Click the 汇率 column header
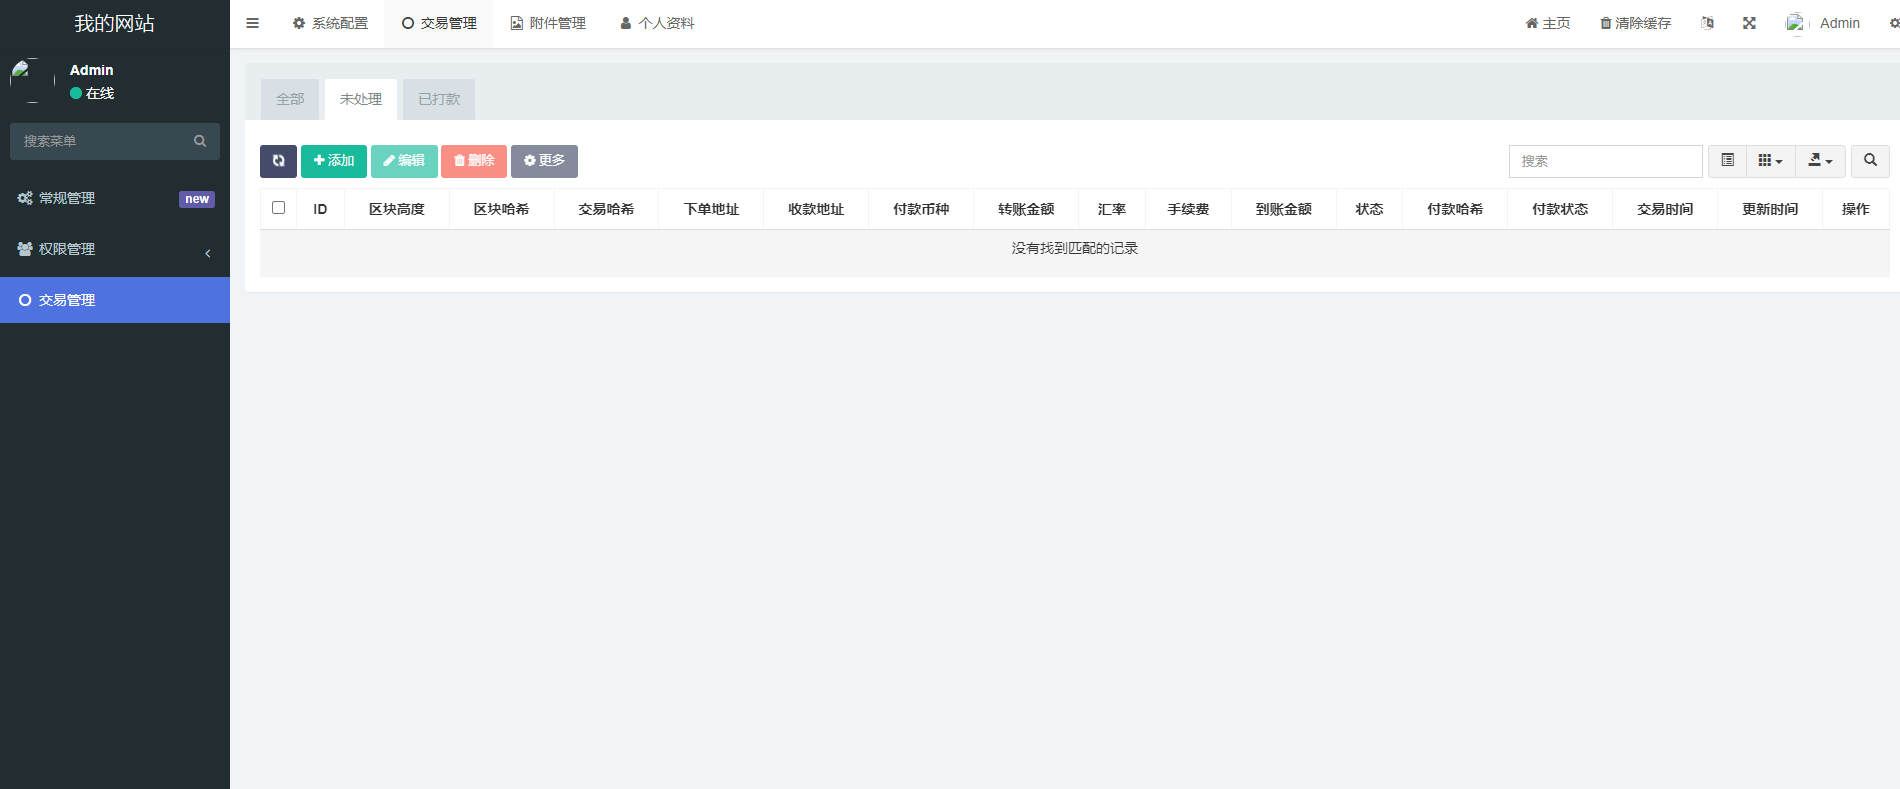Screen dimensions: 1900x789 pyautogui.click(x=1112, y=209)
